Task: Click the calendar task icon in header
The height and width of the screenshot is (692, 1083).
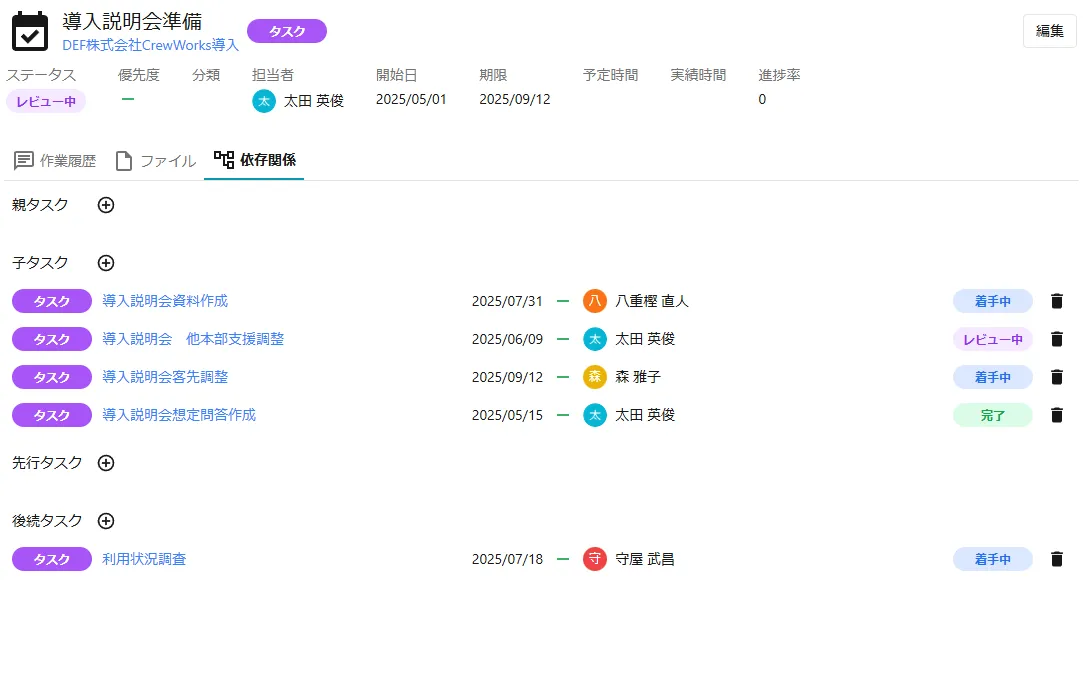Action: (30, 32)
